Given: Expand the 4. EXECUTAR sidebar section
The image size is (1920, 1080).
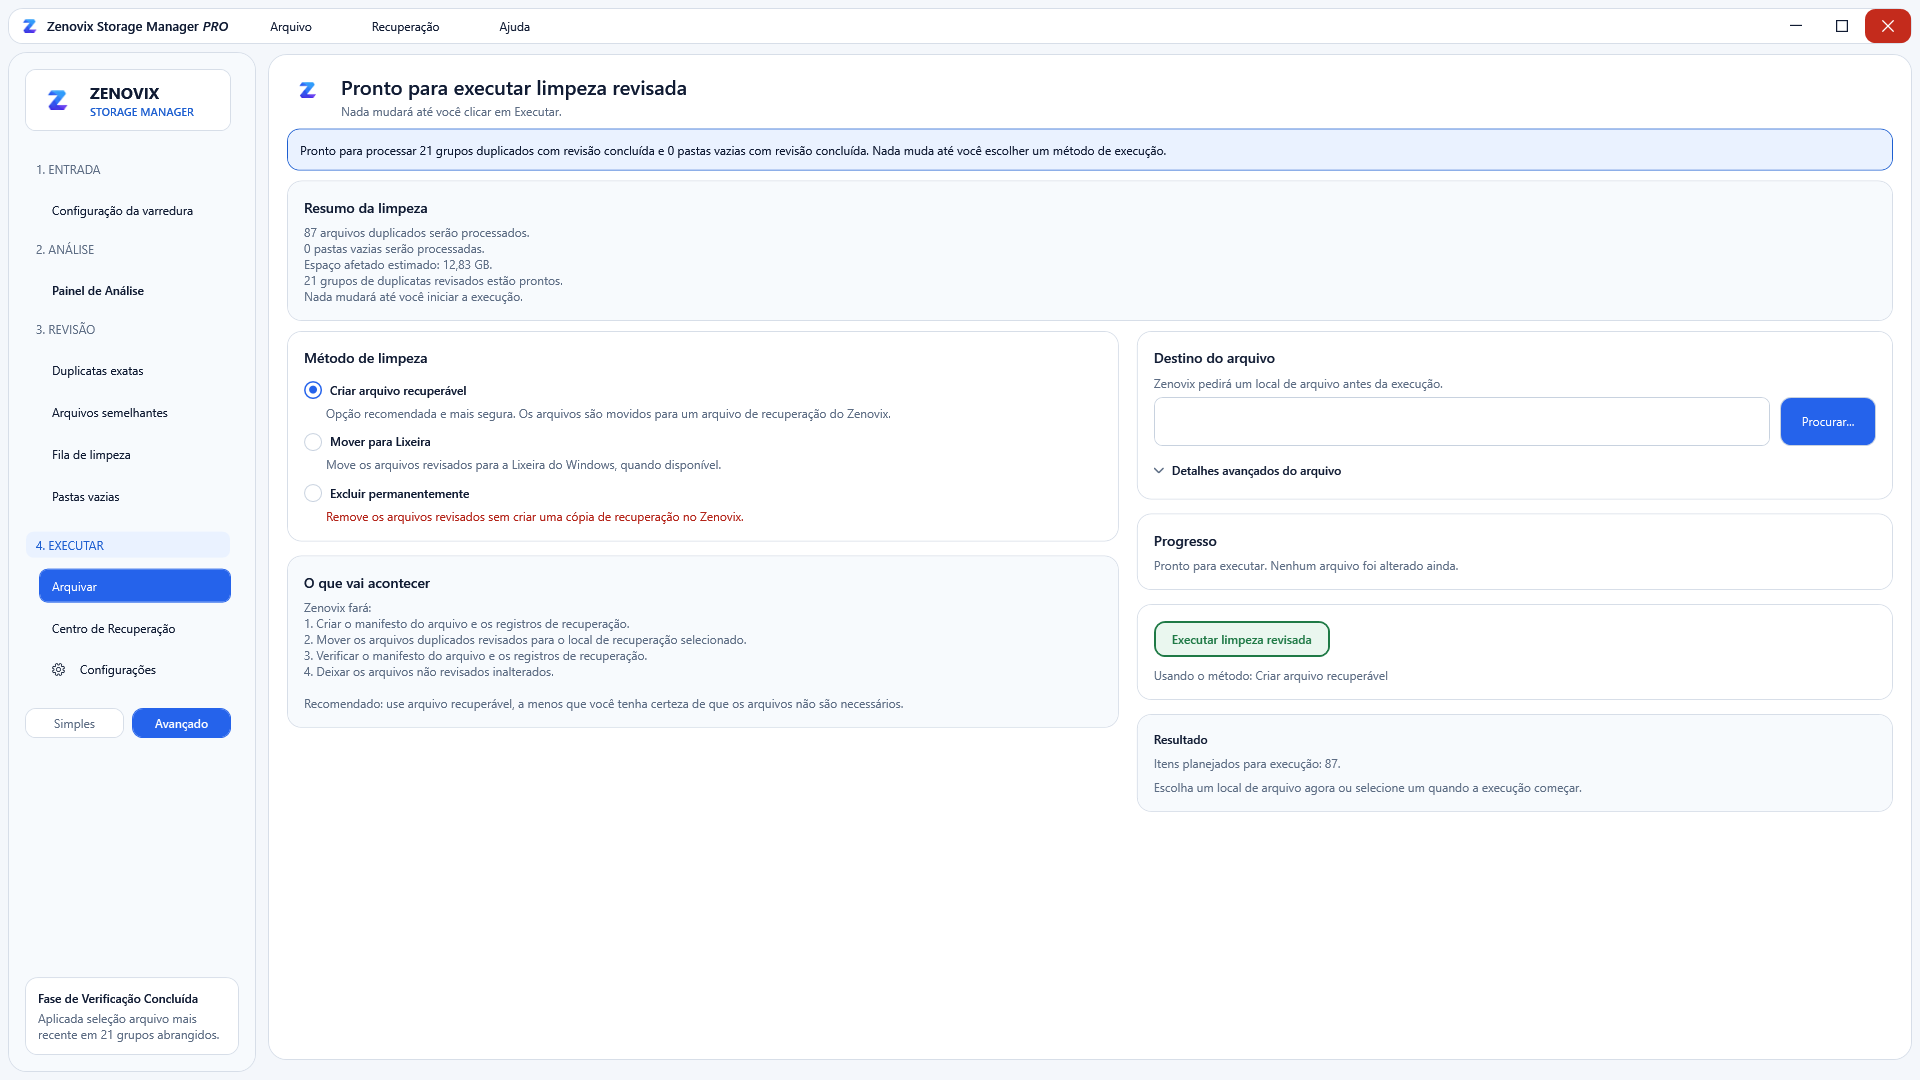Looking at the screenshot, I should pos(128,546).
